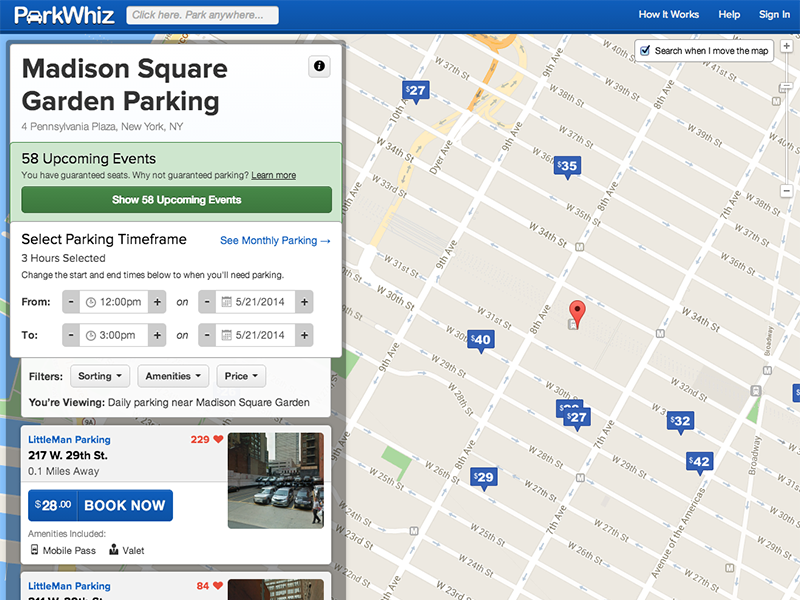The image size is (800, 600).
Task: Click the 58 Upcoming Events heading
Action: [x=89, y=159]
